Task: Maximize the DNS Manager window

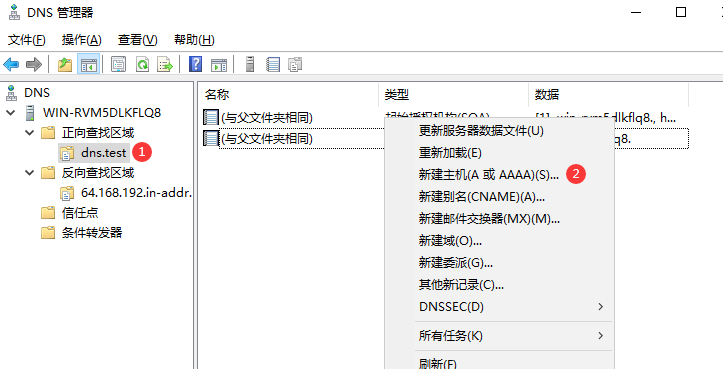Action: click(x=681, y=12)
